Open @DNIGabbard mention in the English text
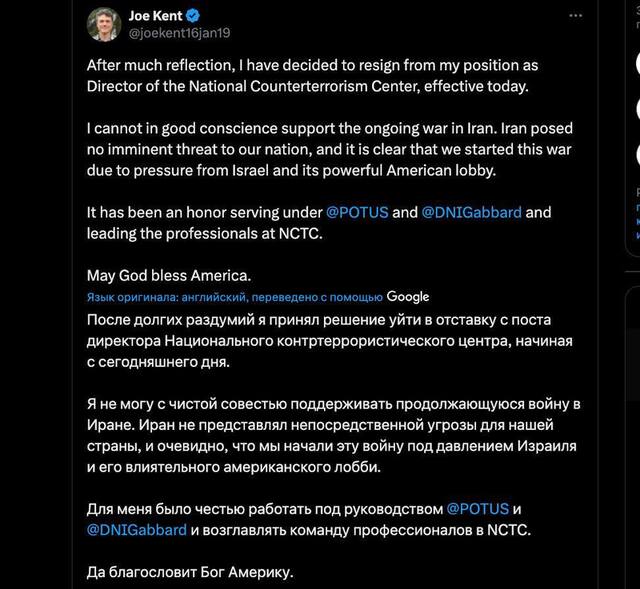This screenshot has width=640, height=589. point(472,212)
